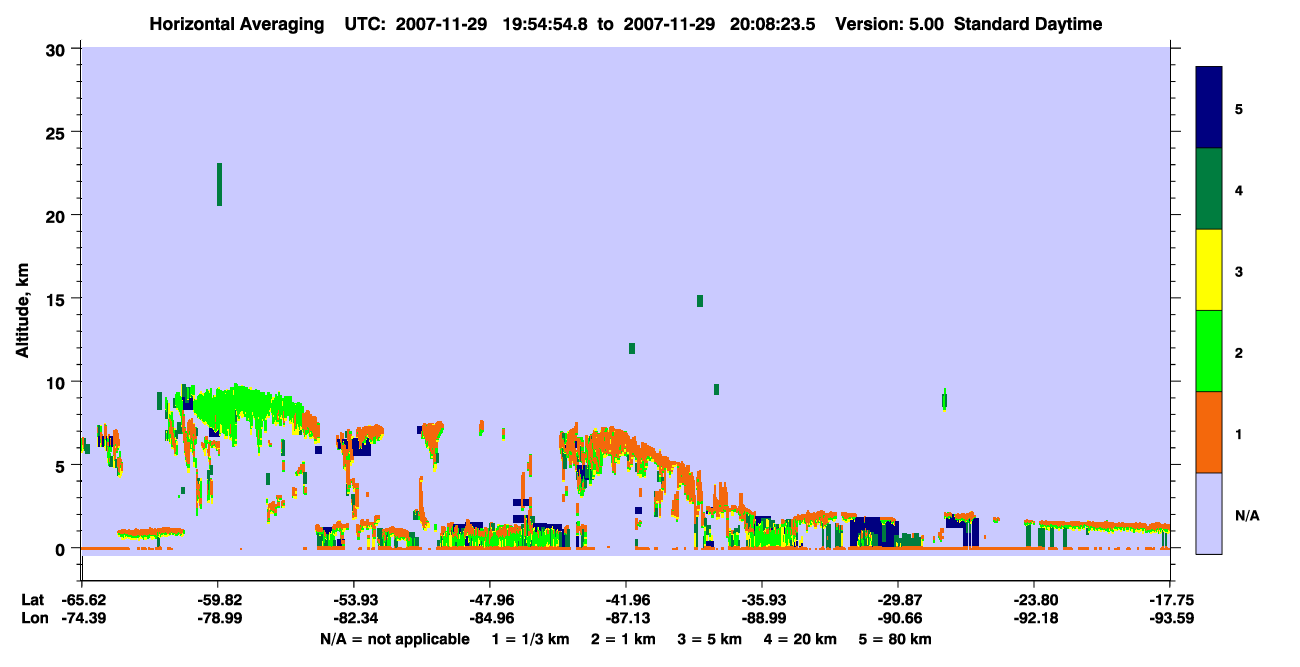
Task: Click latitude value -23.80
Action: [1034, 600]
